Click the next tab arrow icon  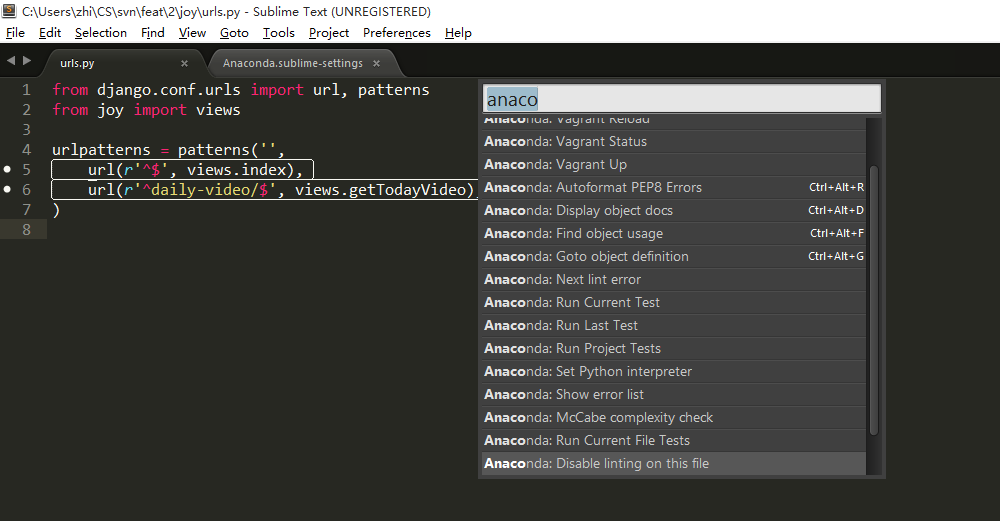[x=27, y=61]
